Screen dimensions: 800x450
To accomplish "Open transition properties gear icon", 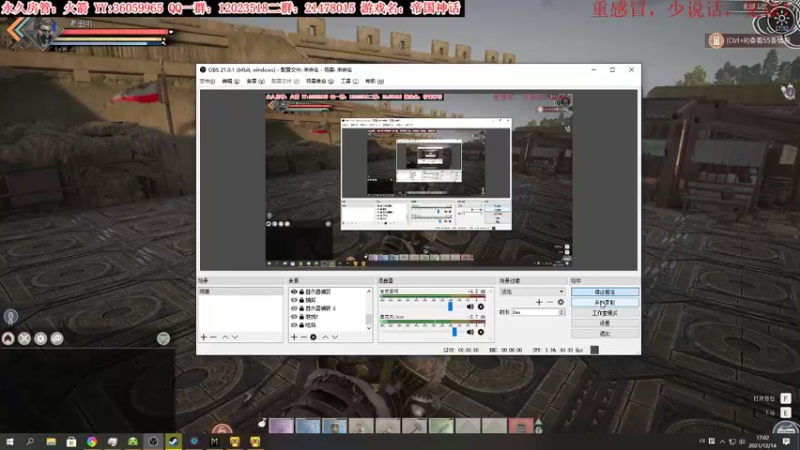I will point(561,302).
